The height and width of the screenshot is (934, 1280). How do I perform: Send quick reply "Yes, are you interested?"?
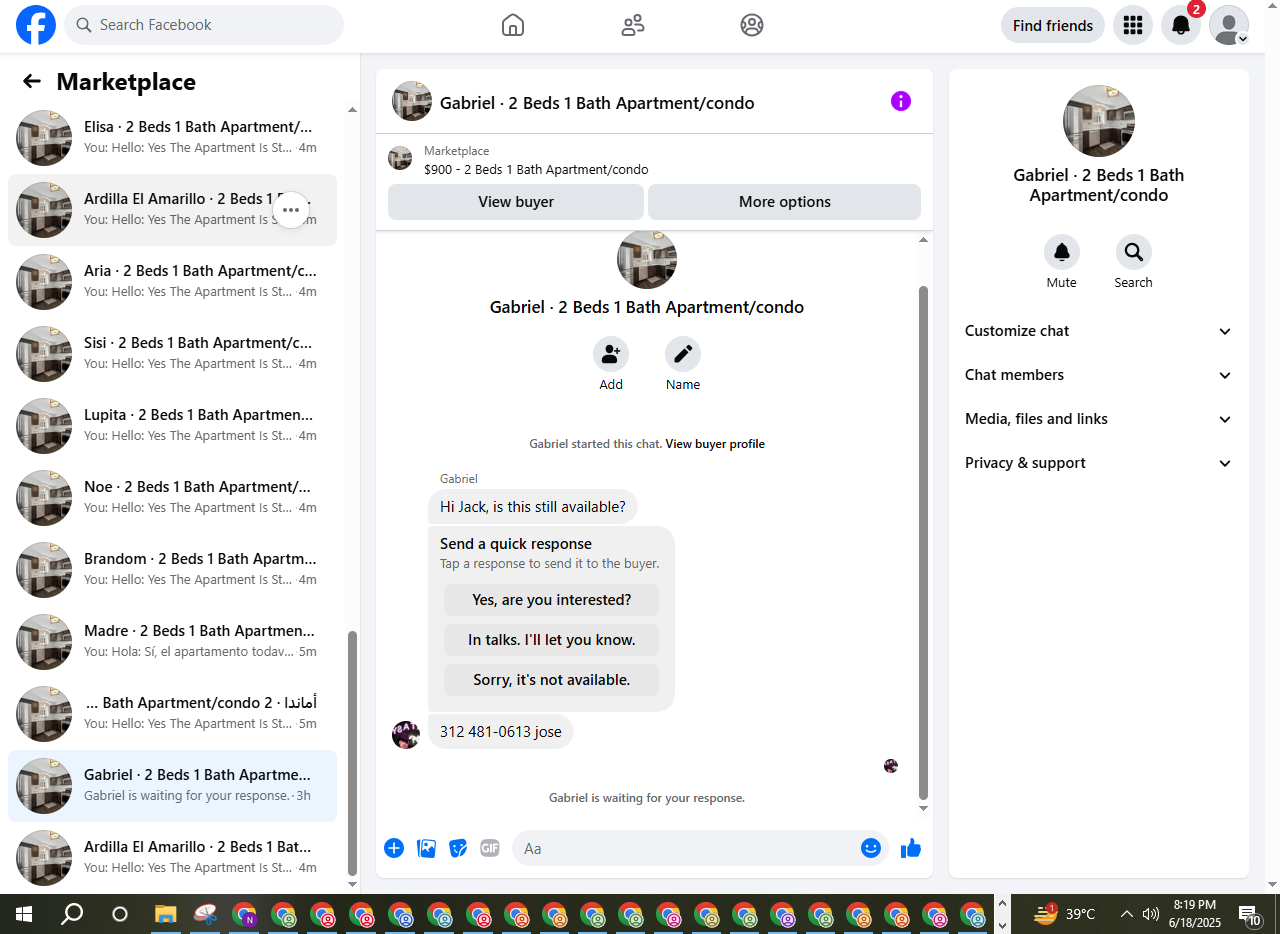coord(551,600)
